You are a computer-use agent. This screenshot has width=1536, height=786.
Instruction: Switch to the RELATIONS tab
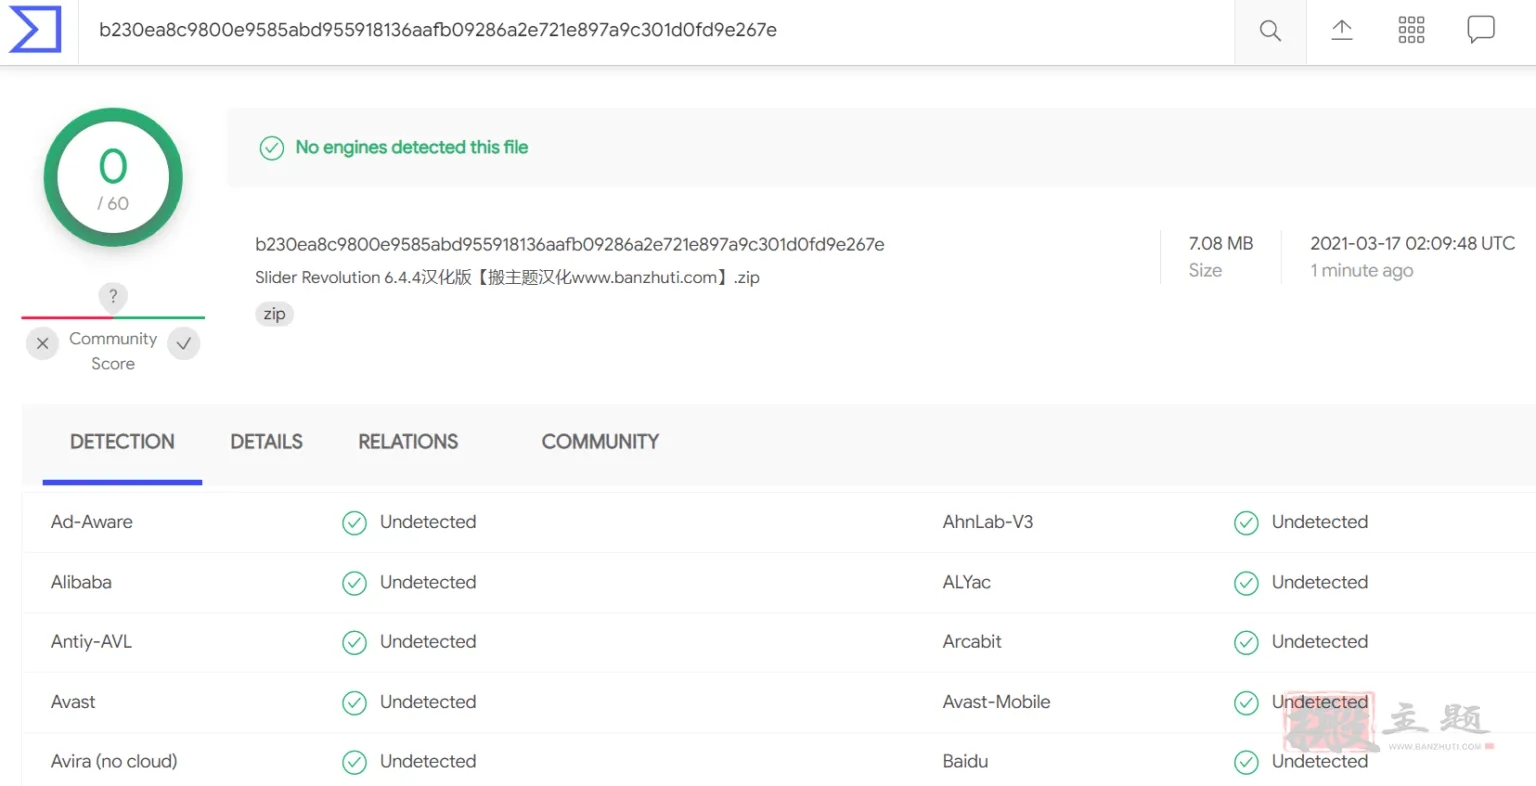click(408, 441)
